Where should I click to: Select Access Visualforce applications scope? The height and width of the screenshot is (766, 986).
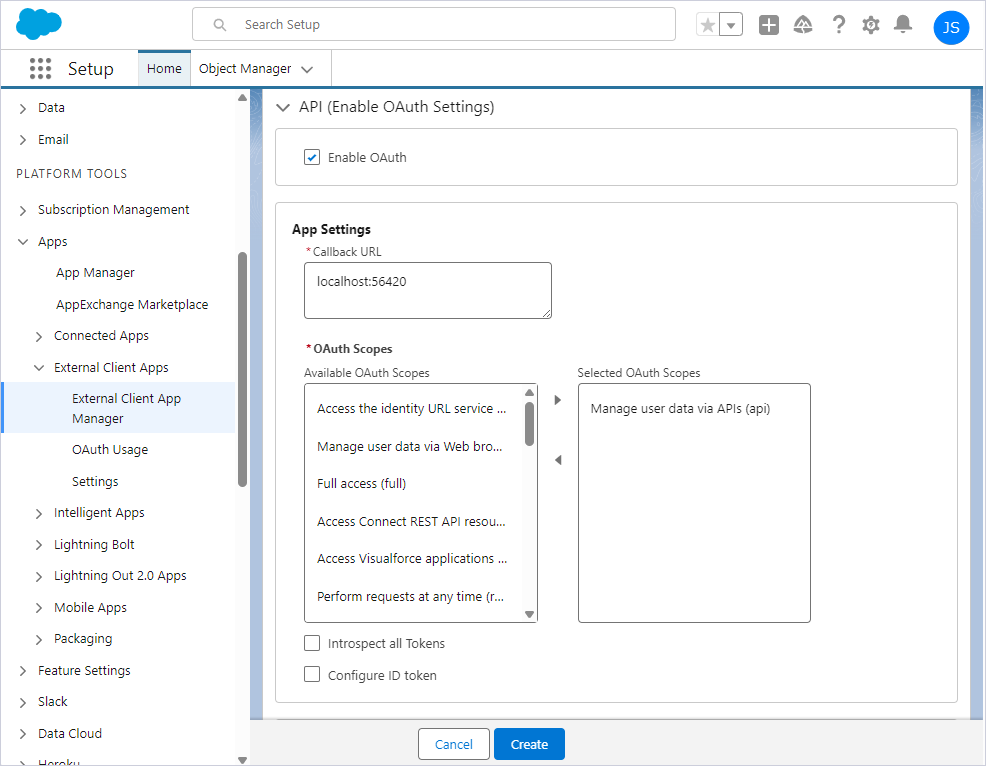click(x=414, y=558)
